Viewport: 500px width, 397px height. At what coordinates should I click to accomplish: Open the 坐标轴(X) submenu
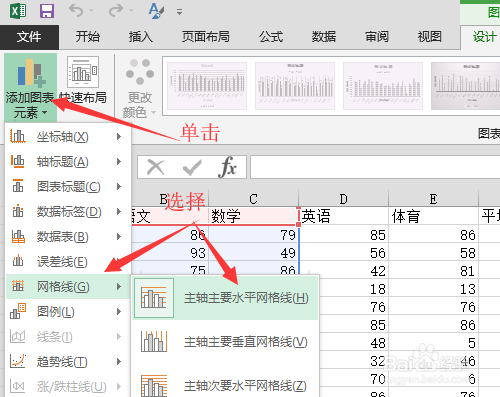pyautogui.click(x=68, y=137)
